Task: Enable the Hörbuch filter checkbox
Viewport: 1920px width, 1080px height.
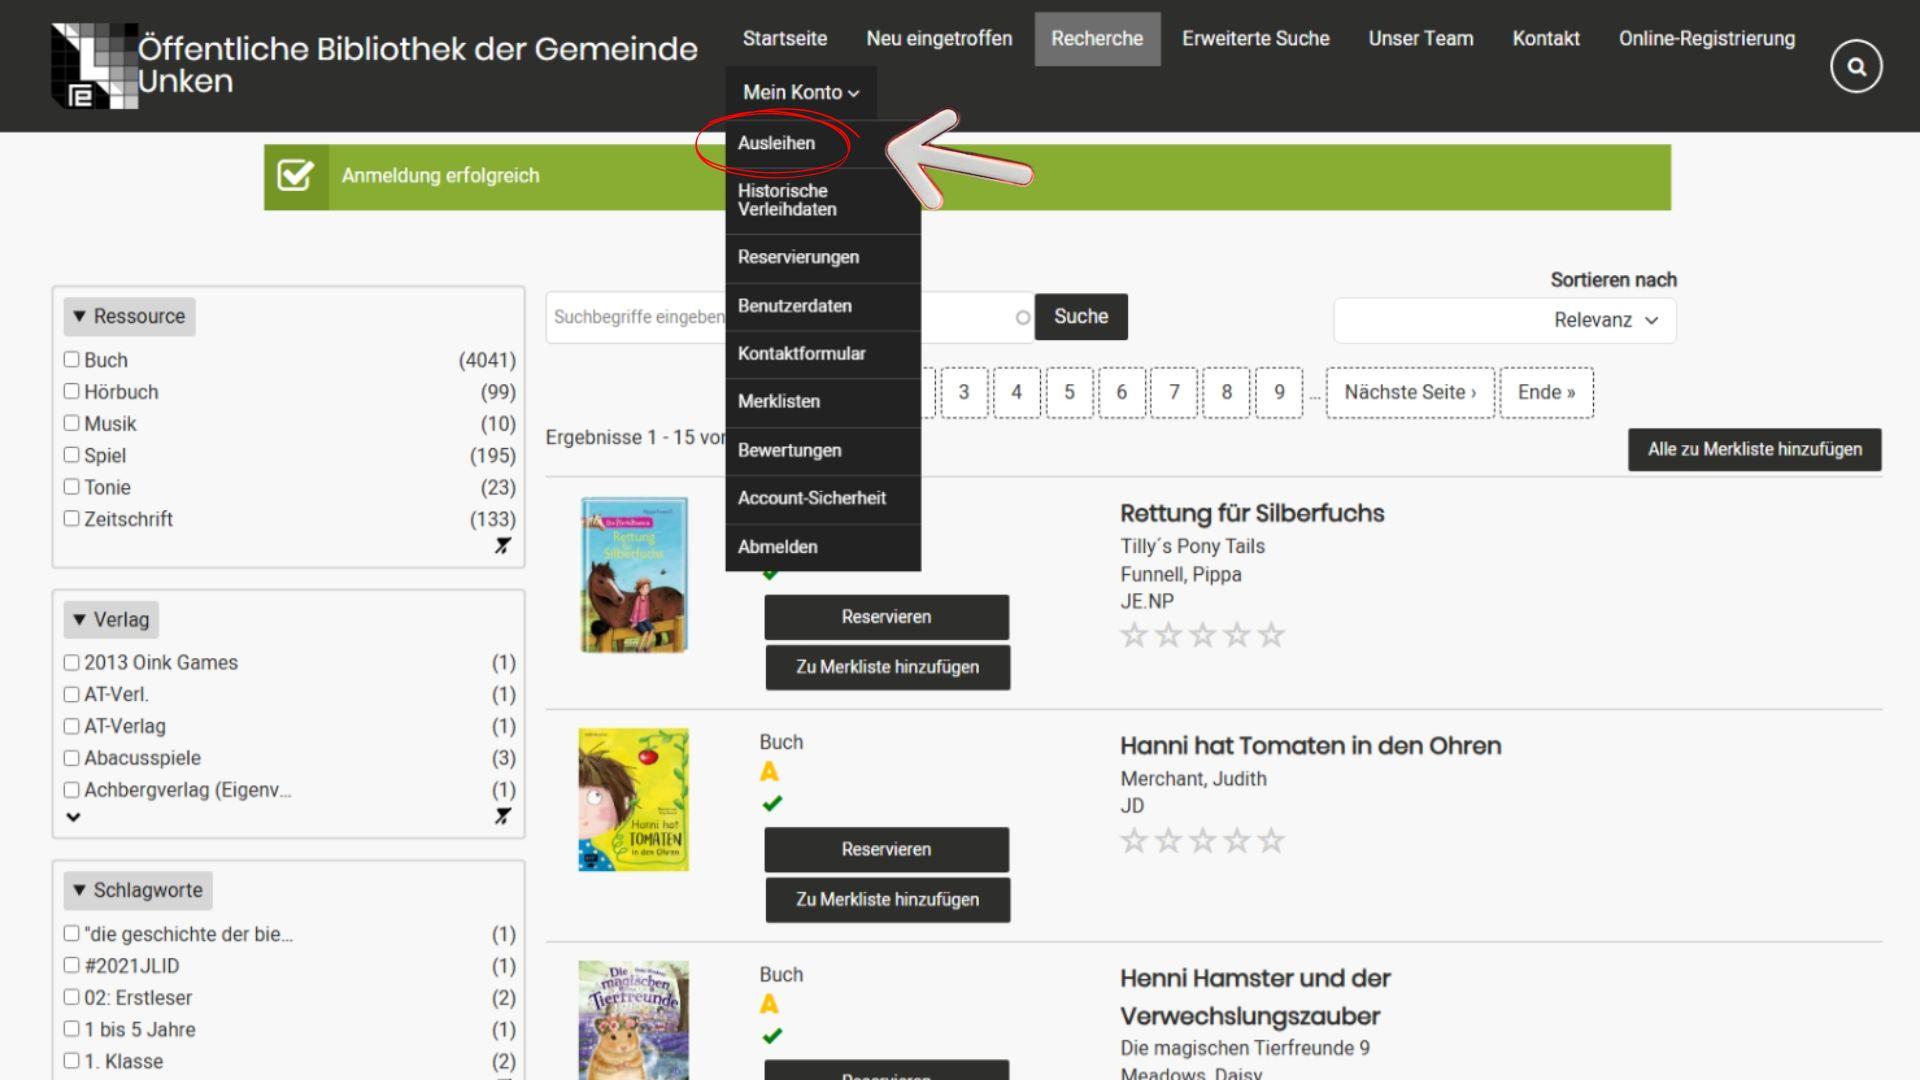Action: click(71, 392)
